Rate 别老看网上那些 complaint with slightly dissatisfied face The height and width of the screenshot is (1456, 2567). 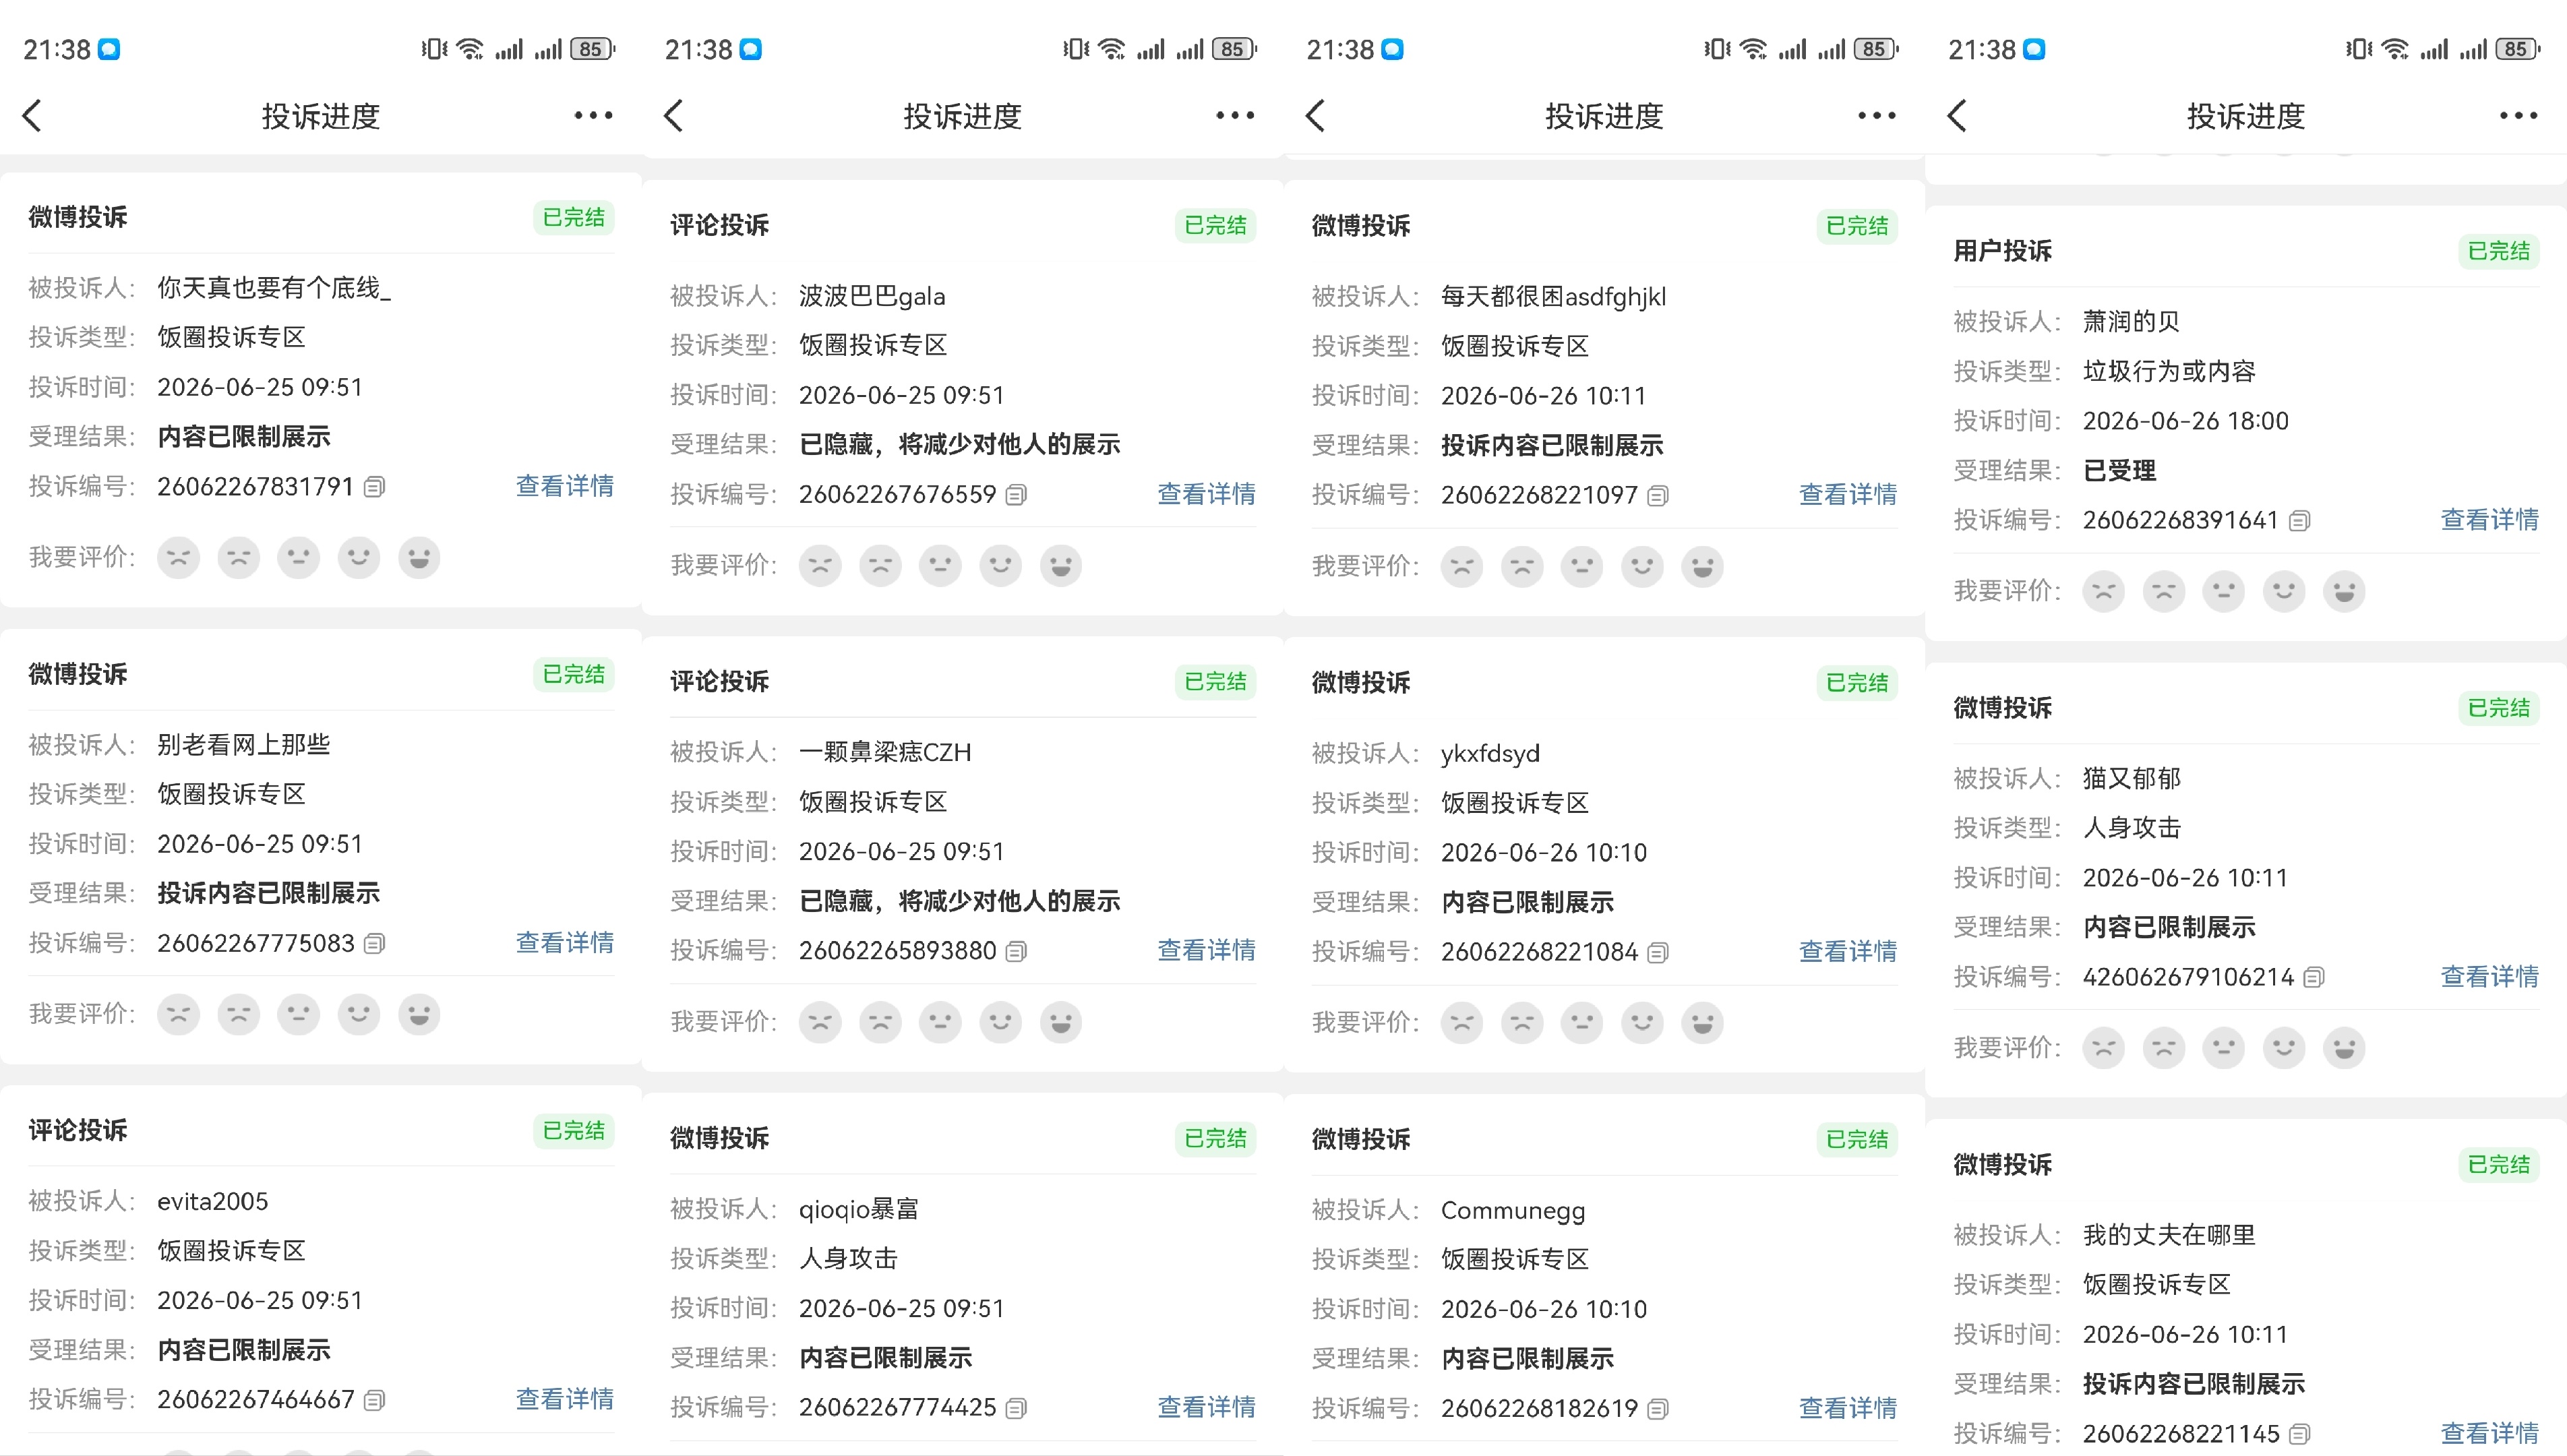tap(239, 1014)
